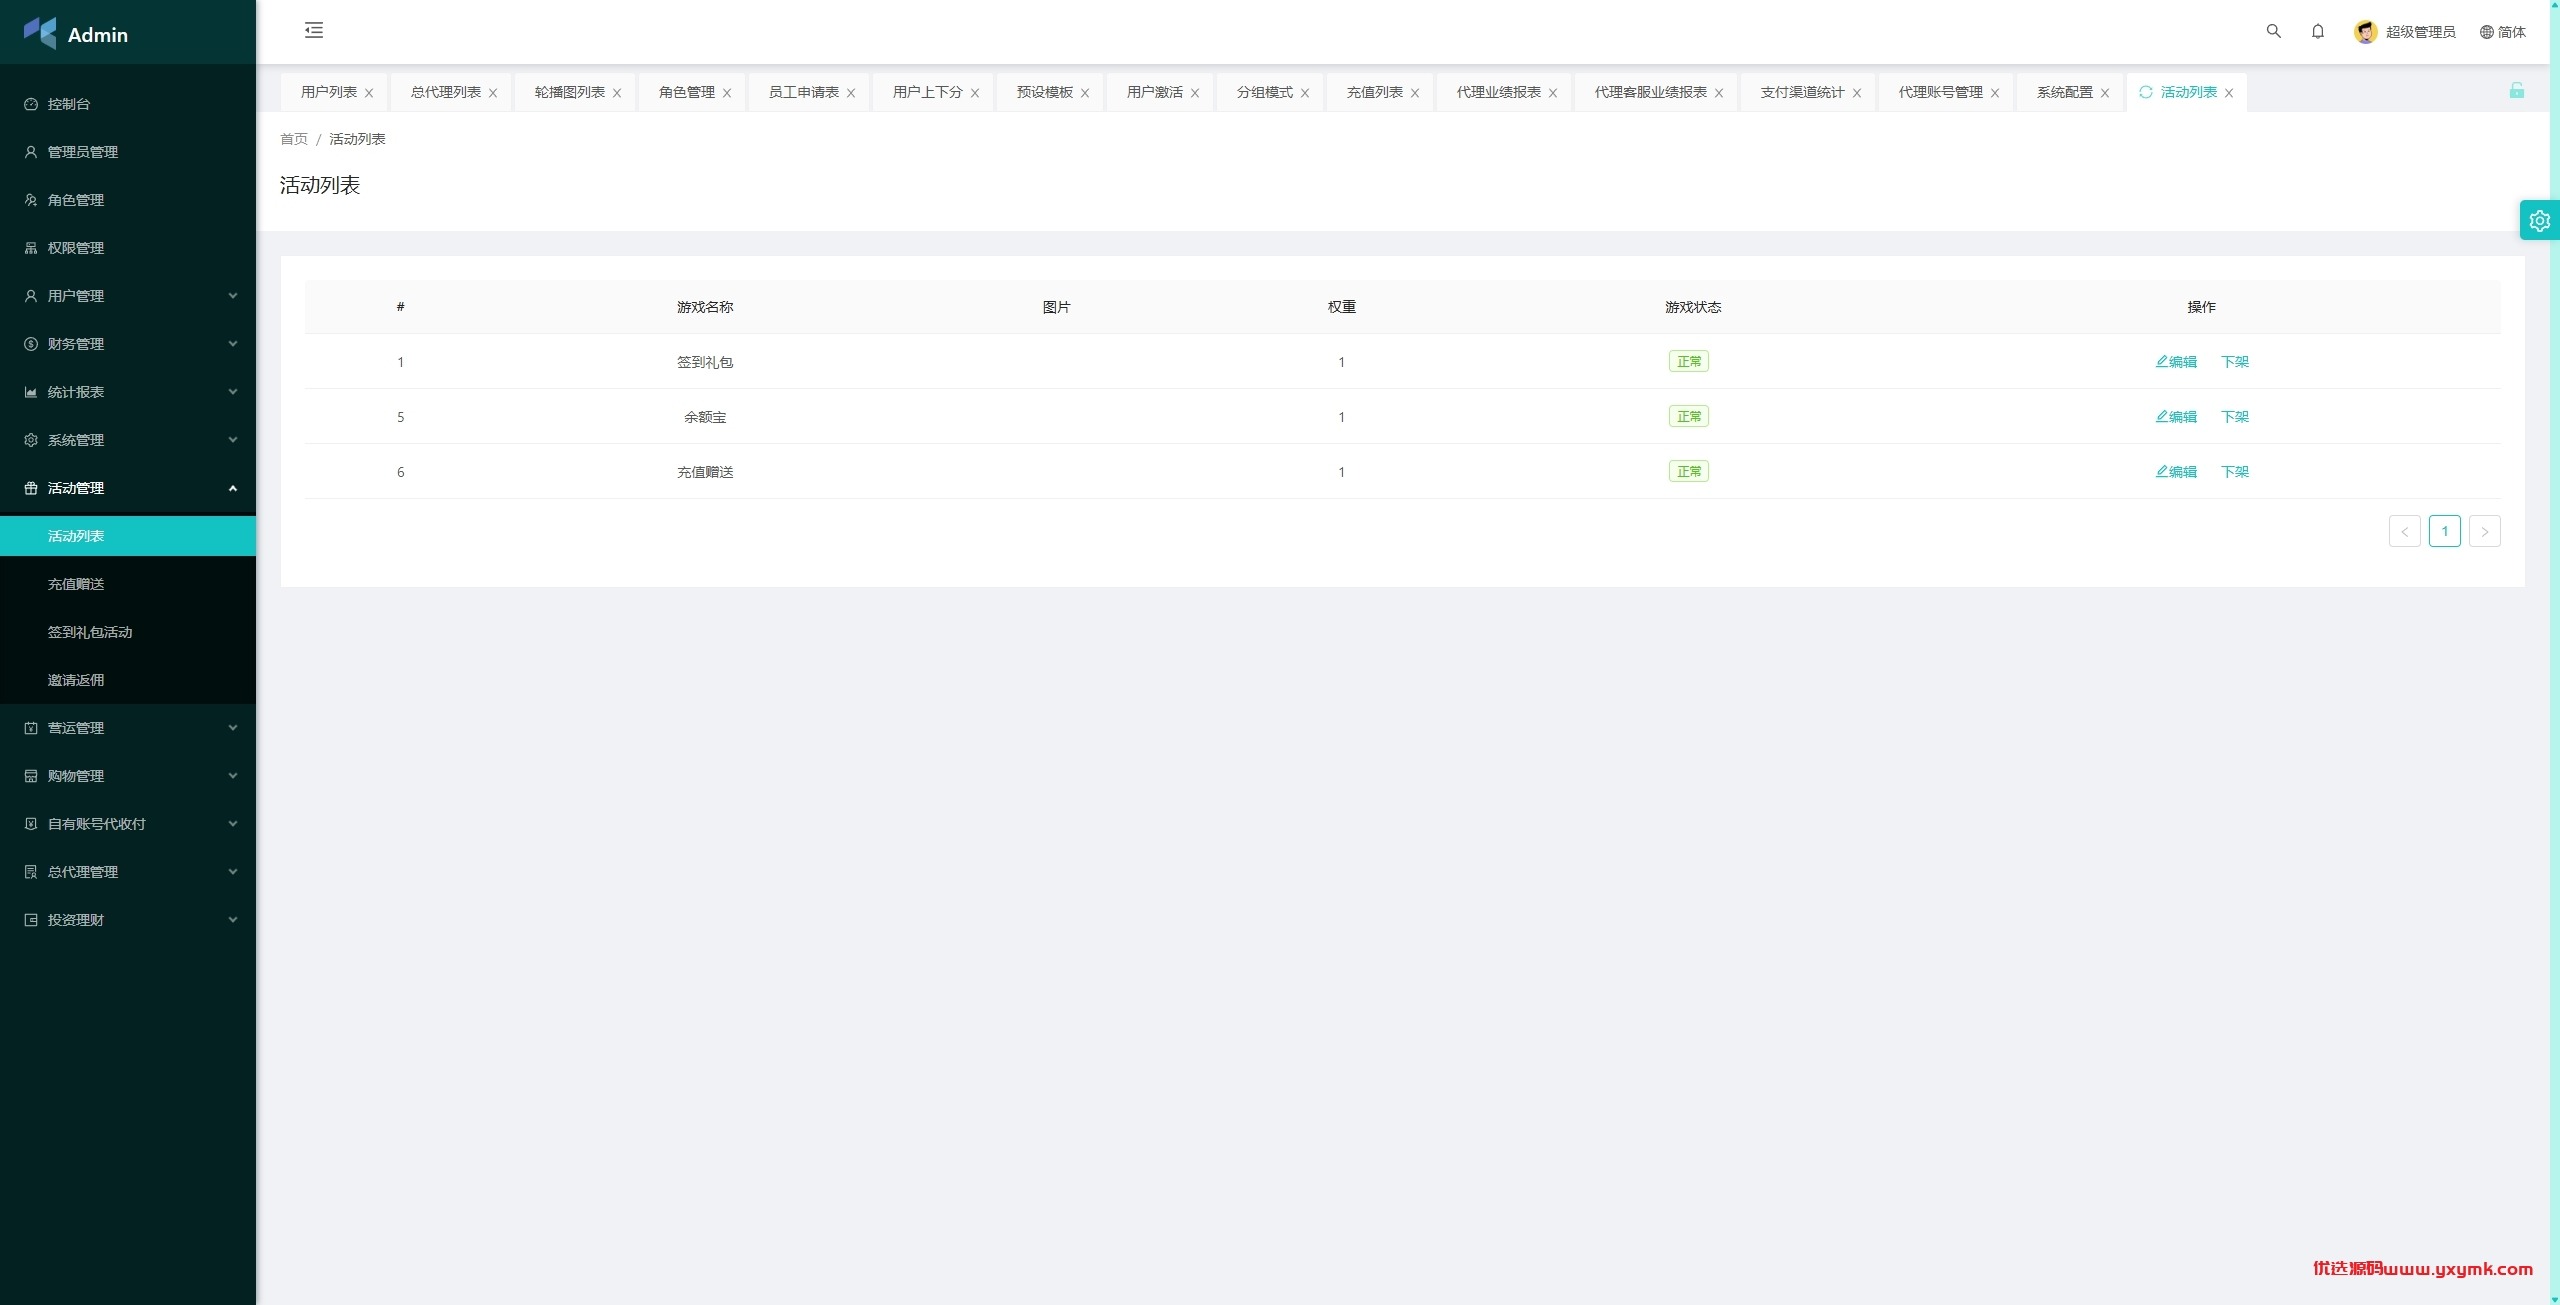Screen dimensions: 2560x1305
Task: Open 角色管理 in sidebar
Action: (x=128, y=200)
